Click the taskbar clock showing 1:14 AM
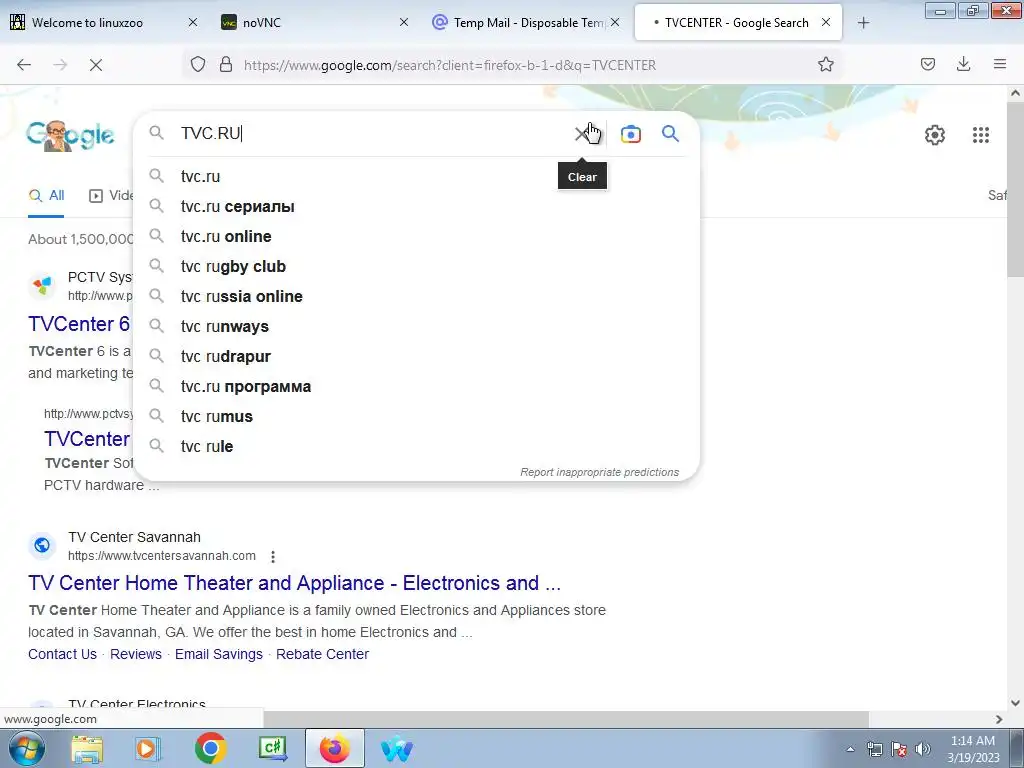The image size is (1024, 768). [x=973, y=749]
